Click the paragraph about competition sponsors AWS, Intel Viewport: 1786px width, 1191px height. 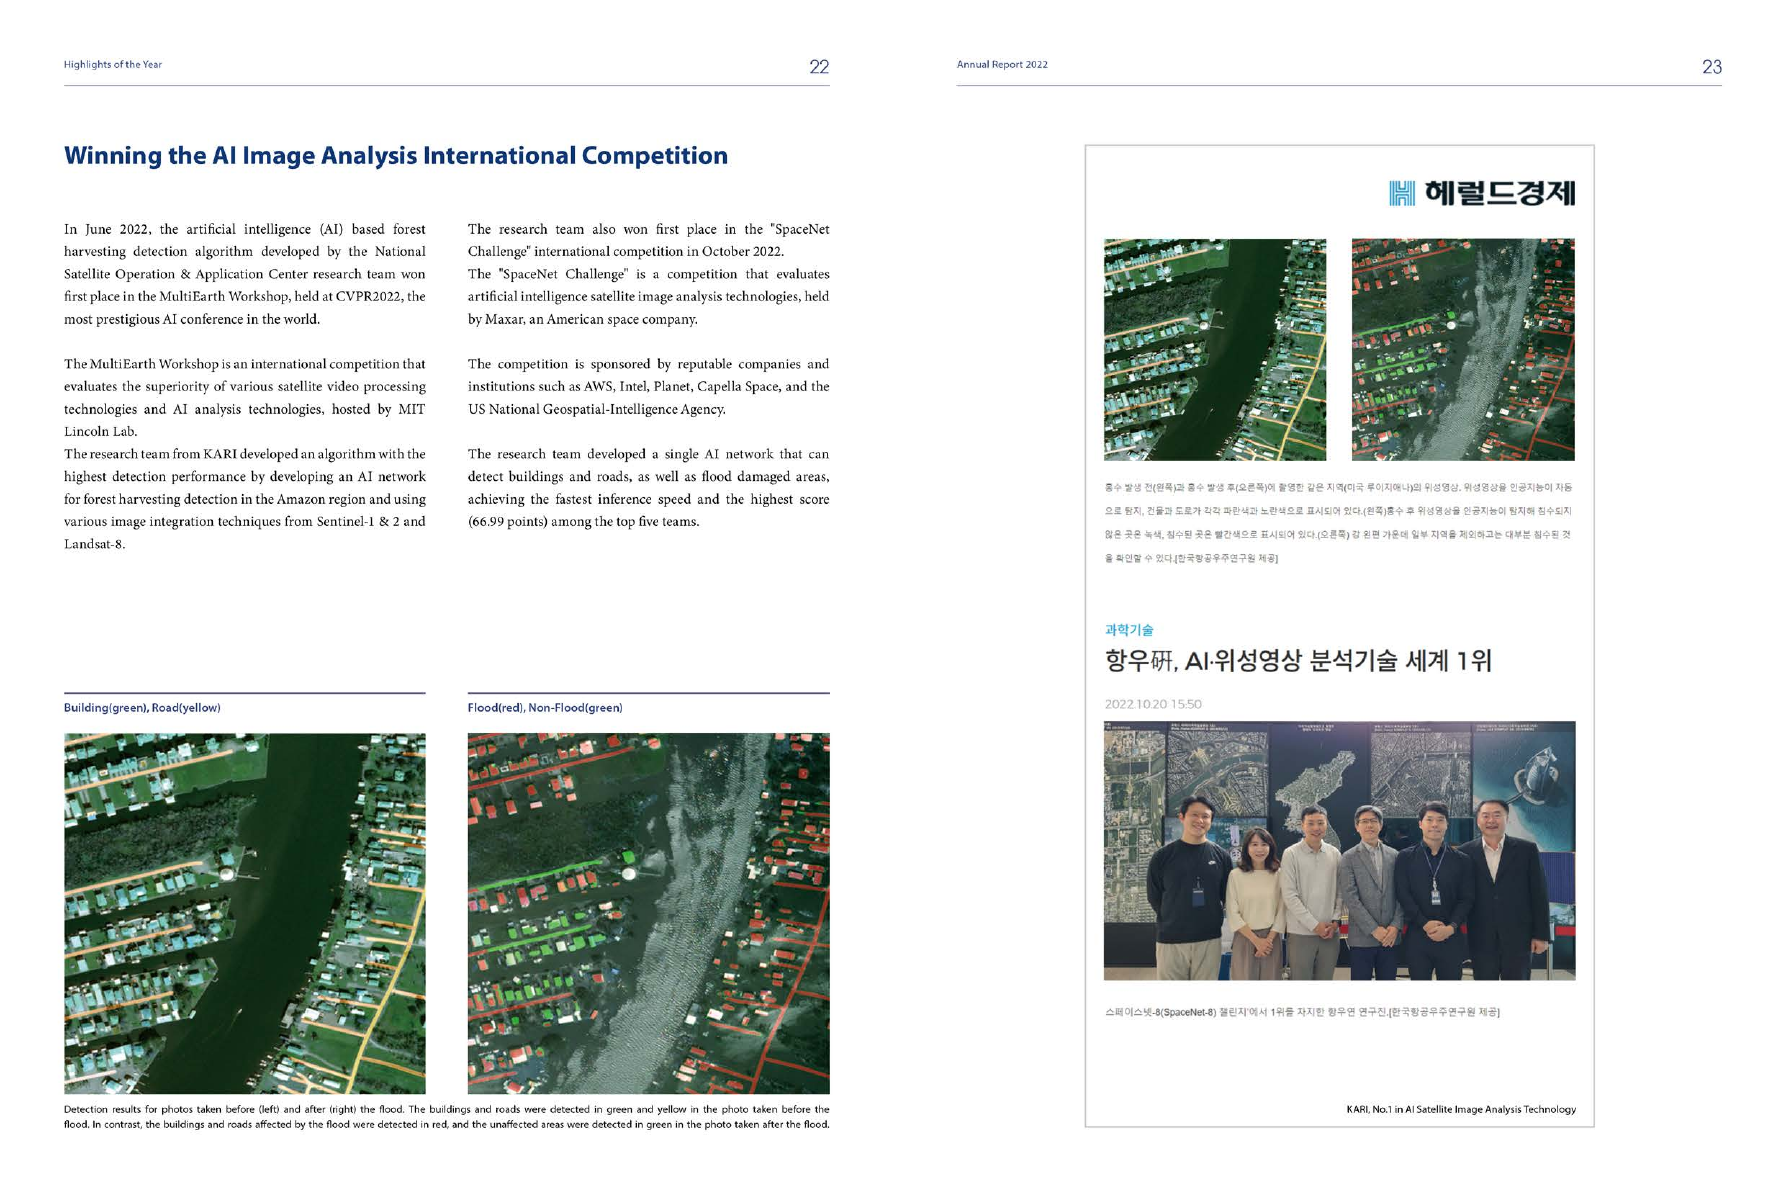coord(648,386)
